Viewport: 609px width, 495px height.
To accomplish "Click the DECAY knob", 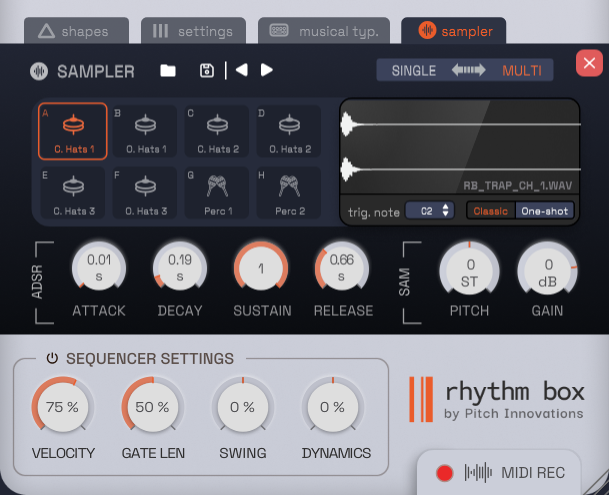I will 180,268.
